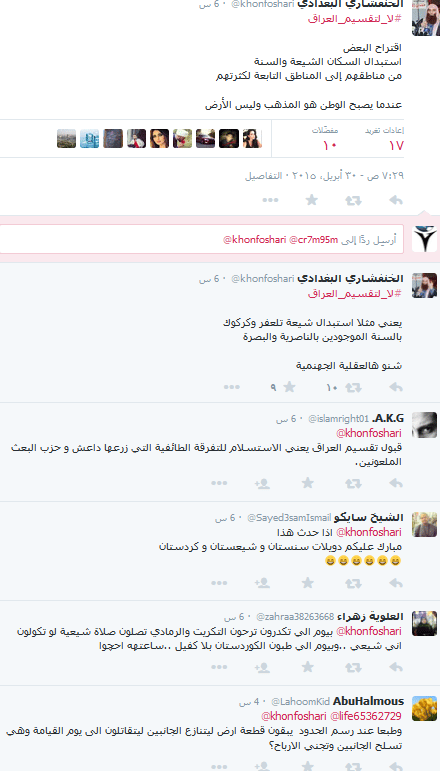Open more options on العلوية زهراء tweet
440x771 pixels.
click(x=219, y=667)
